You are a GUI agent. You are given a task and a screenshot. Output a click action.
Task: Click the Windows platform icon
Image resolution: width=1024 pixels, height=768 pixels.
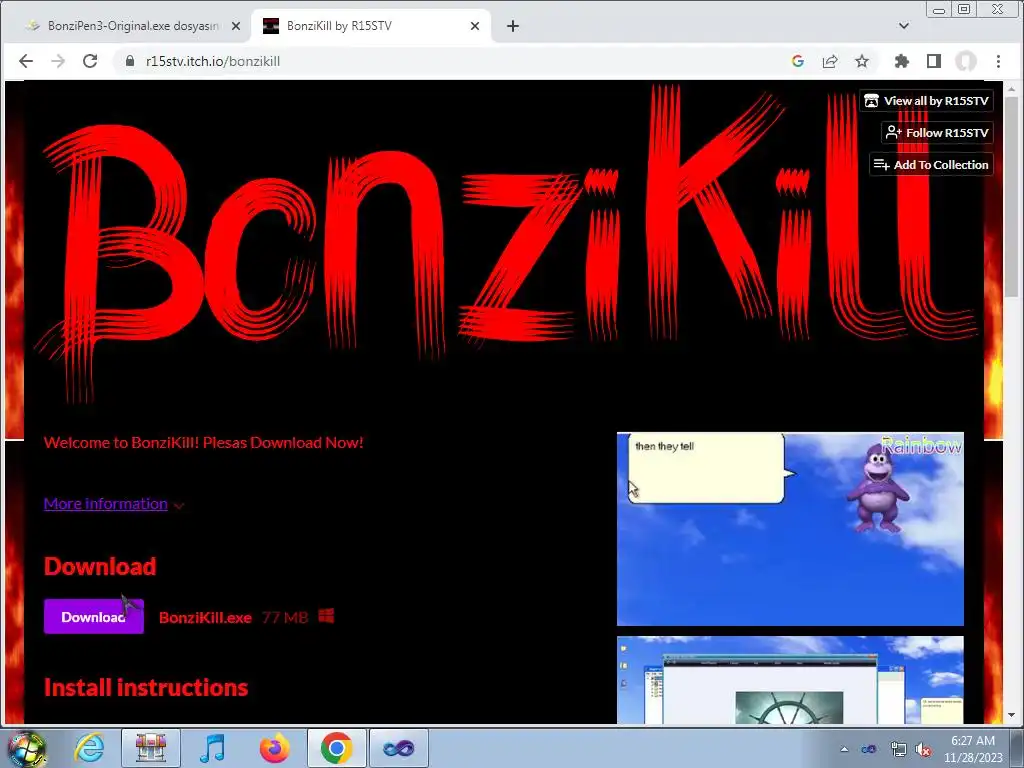pyautogui.click(x=326, y=616)
